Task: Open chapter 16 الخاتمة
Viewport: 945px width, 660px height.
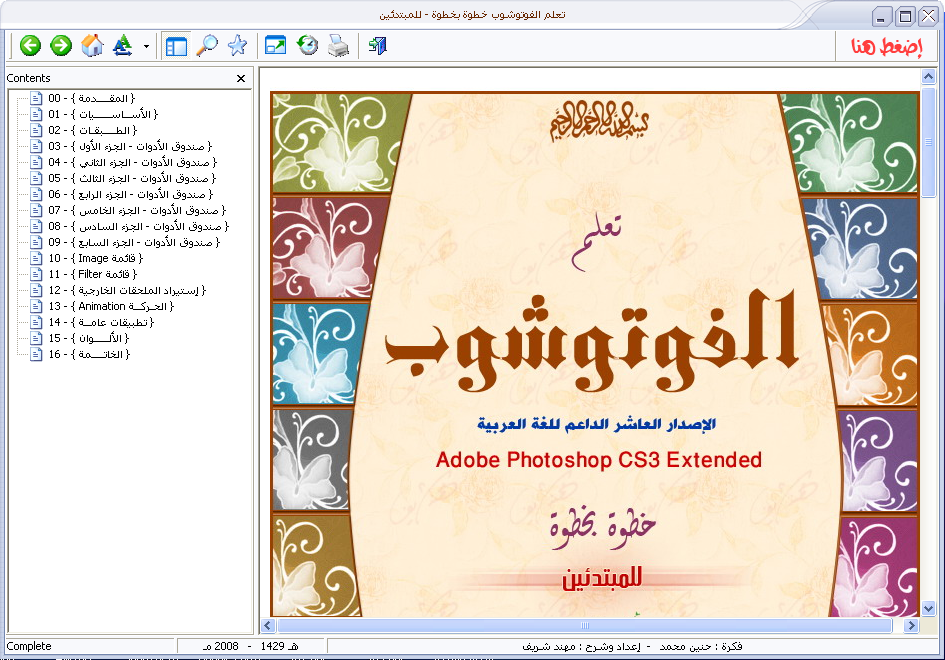Action: point(89,354)
